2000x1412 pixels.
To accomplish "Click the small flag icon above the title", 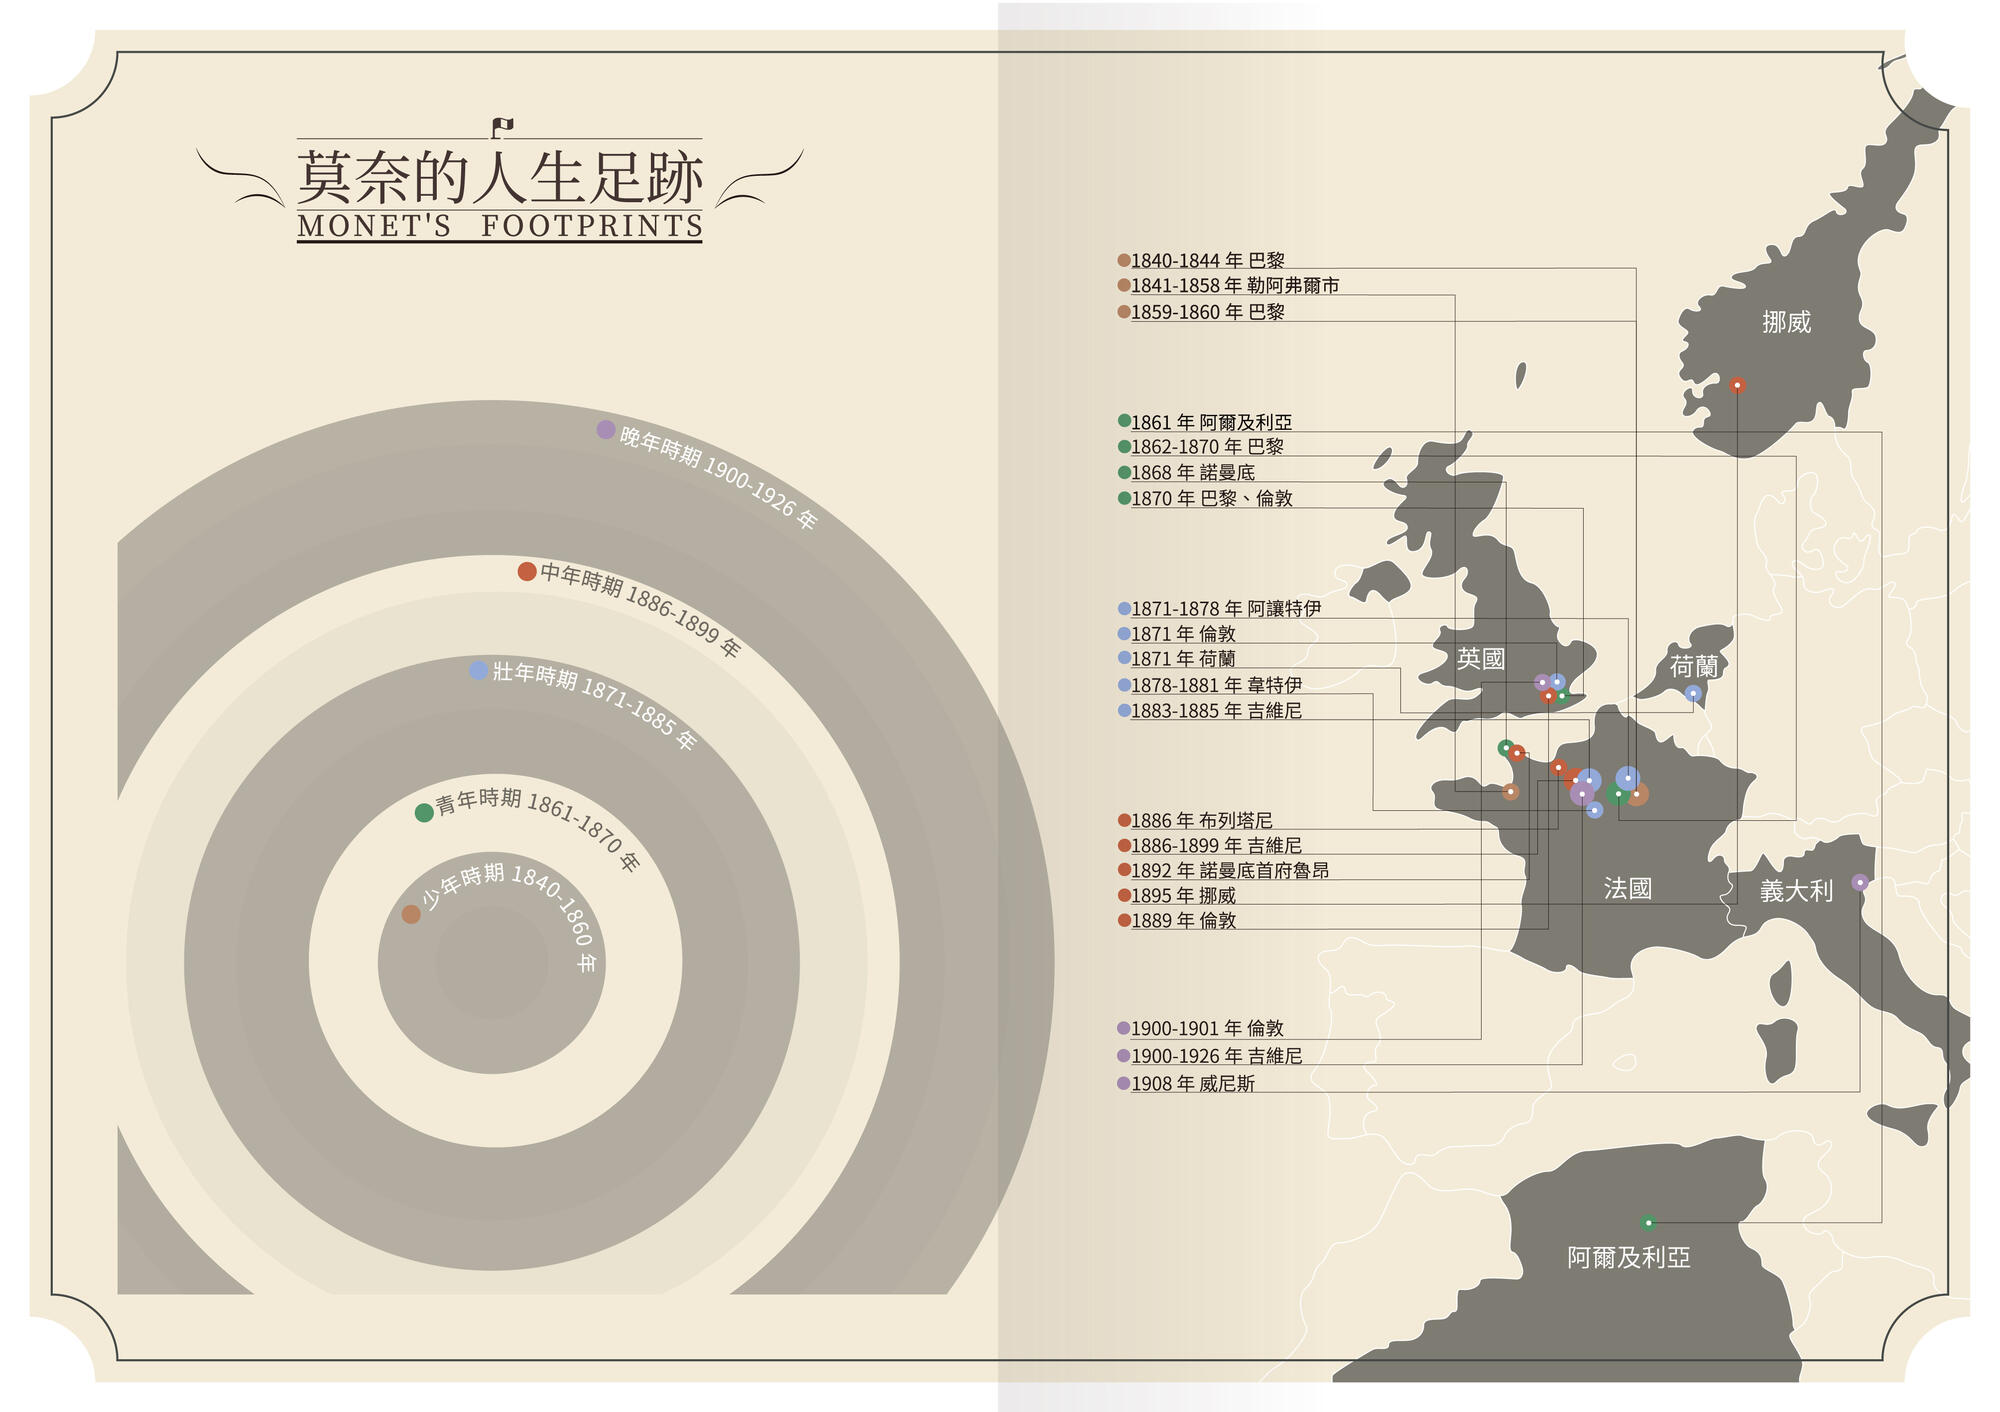I will pos(502,126).
